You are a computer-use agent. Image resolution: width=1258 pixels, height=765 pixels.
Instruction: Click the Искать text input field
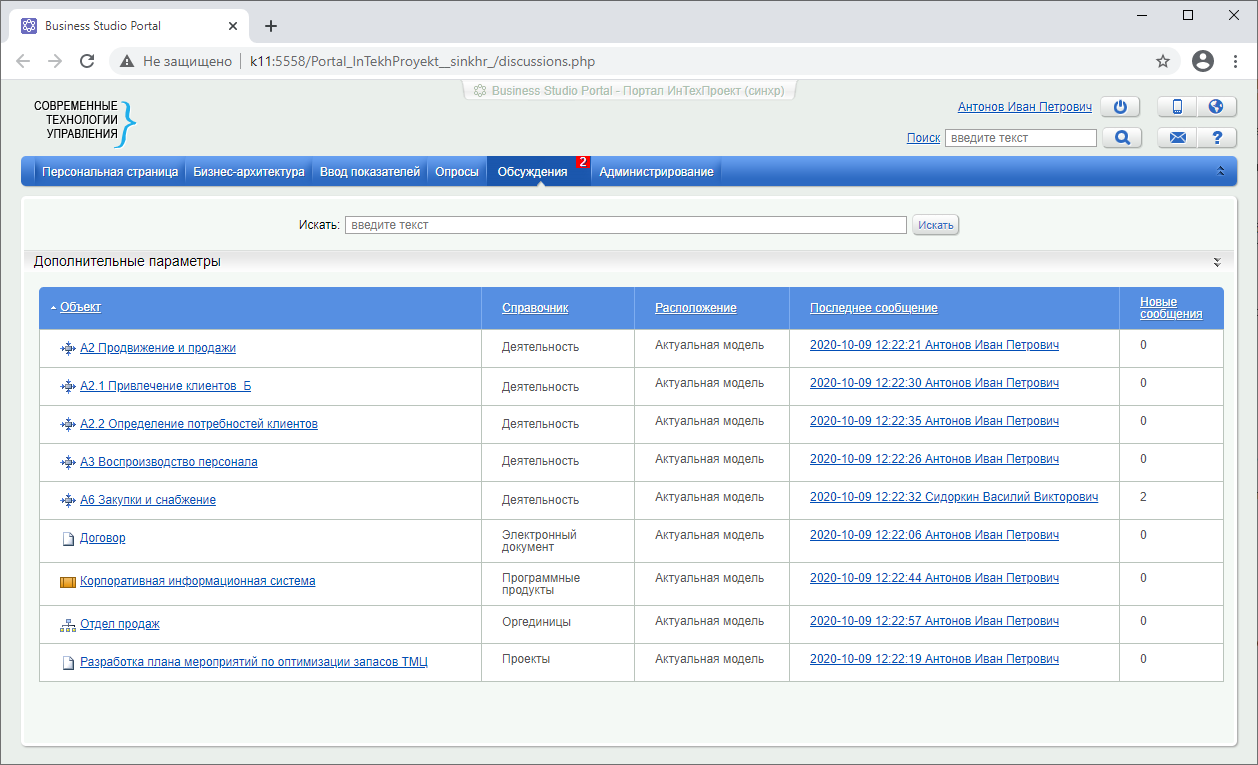tap(625, 225)
